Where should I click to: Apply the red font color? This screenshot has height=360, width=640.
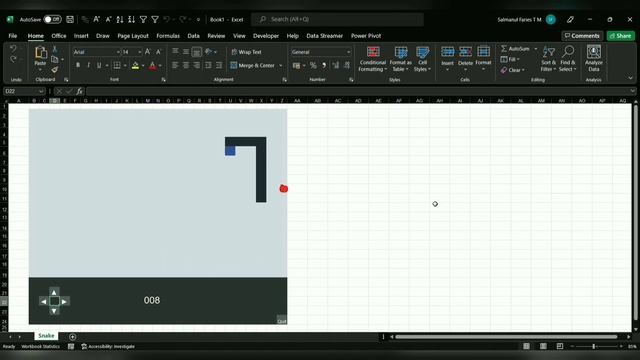pyautogui.click(x=152, y=65)
